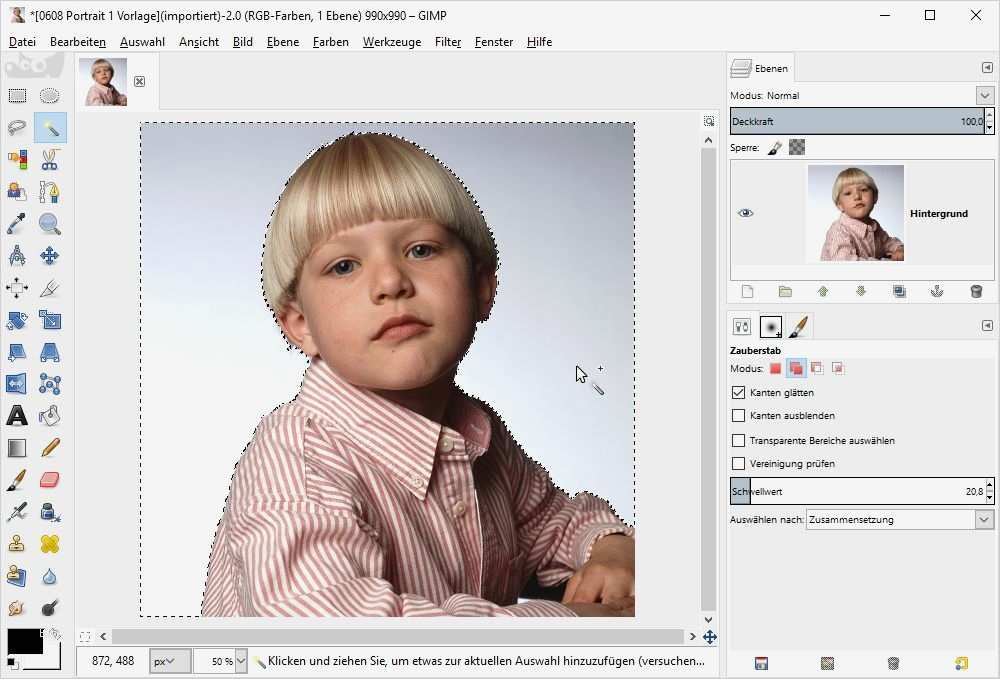The width and height of the screenshot is (1000, 679).
Task: Select the Text tool in the toolbox
Action: (17, 415)
